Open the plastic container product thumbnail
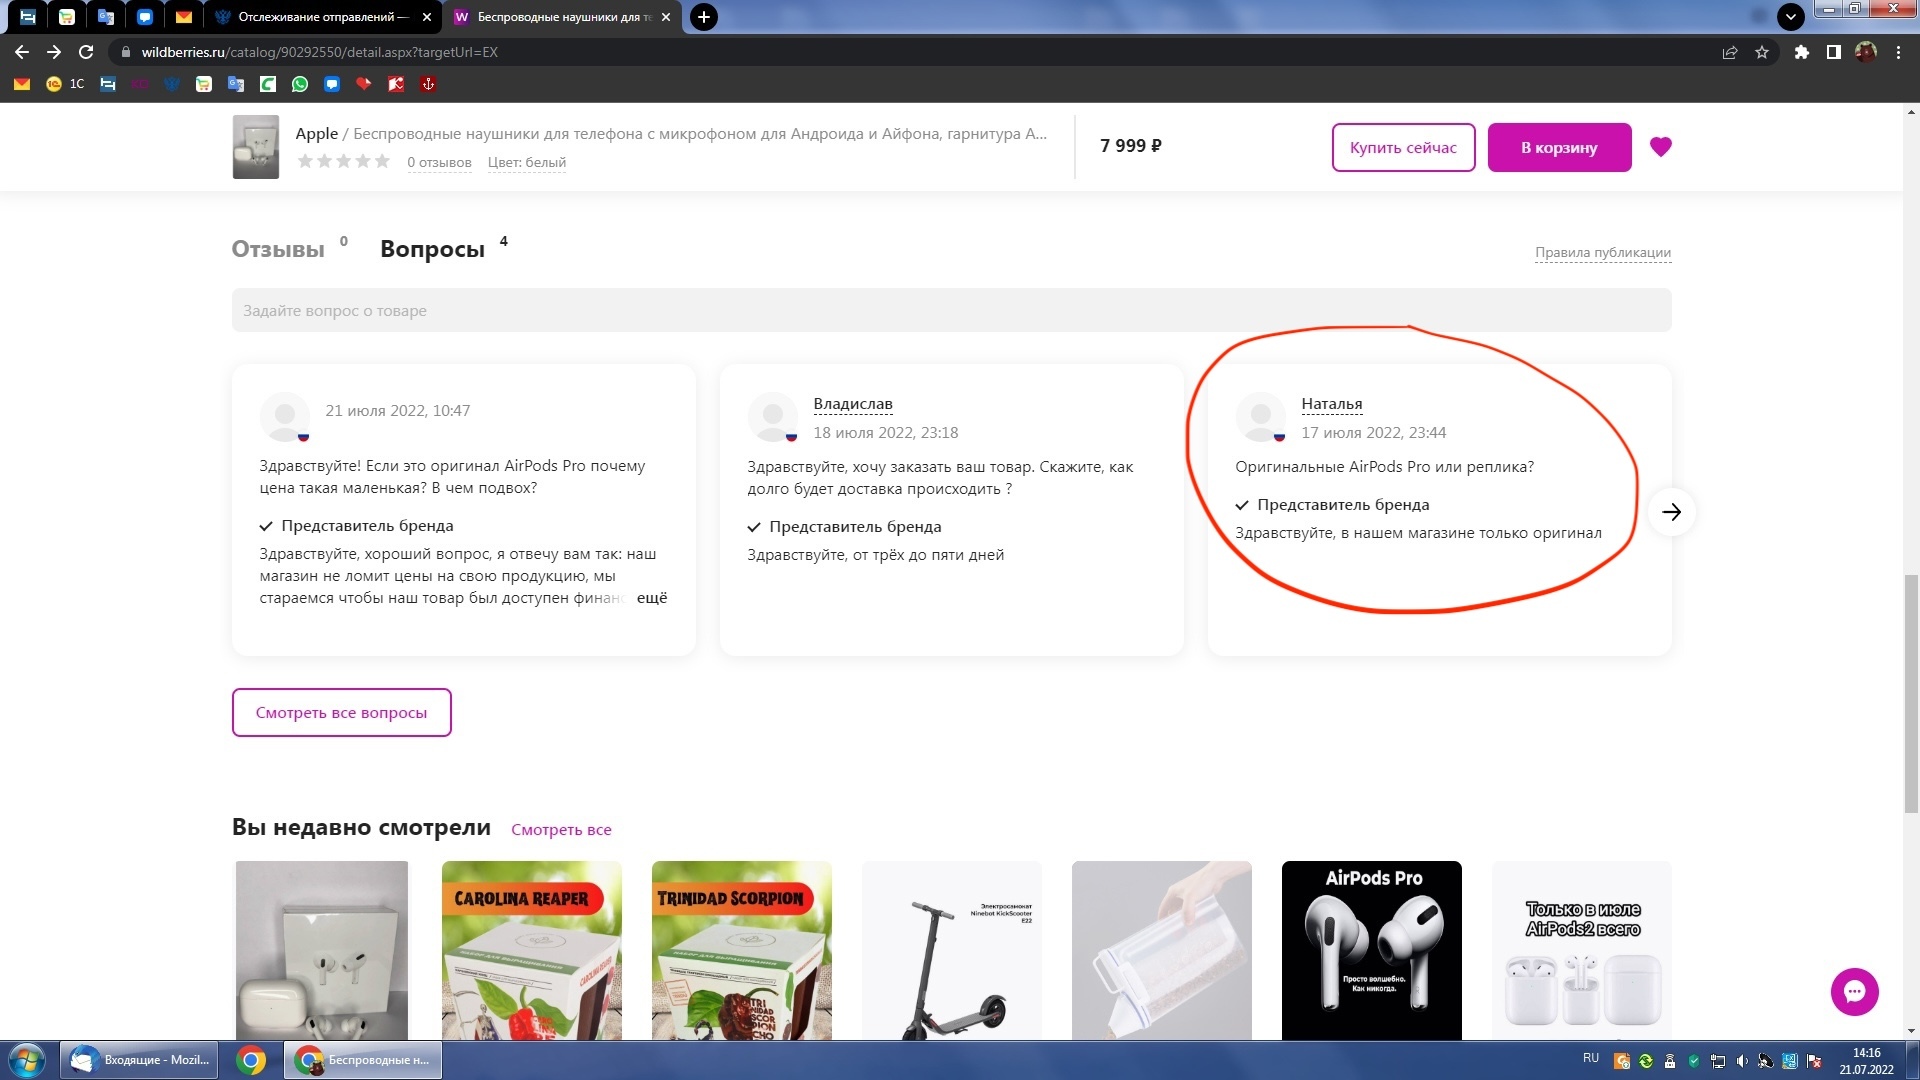 (x=1161, y=950)
